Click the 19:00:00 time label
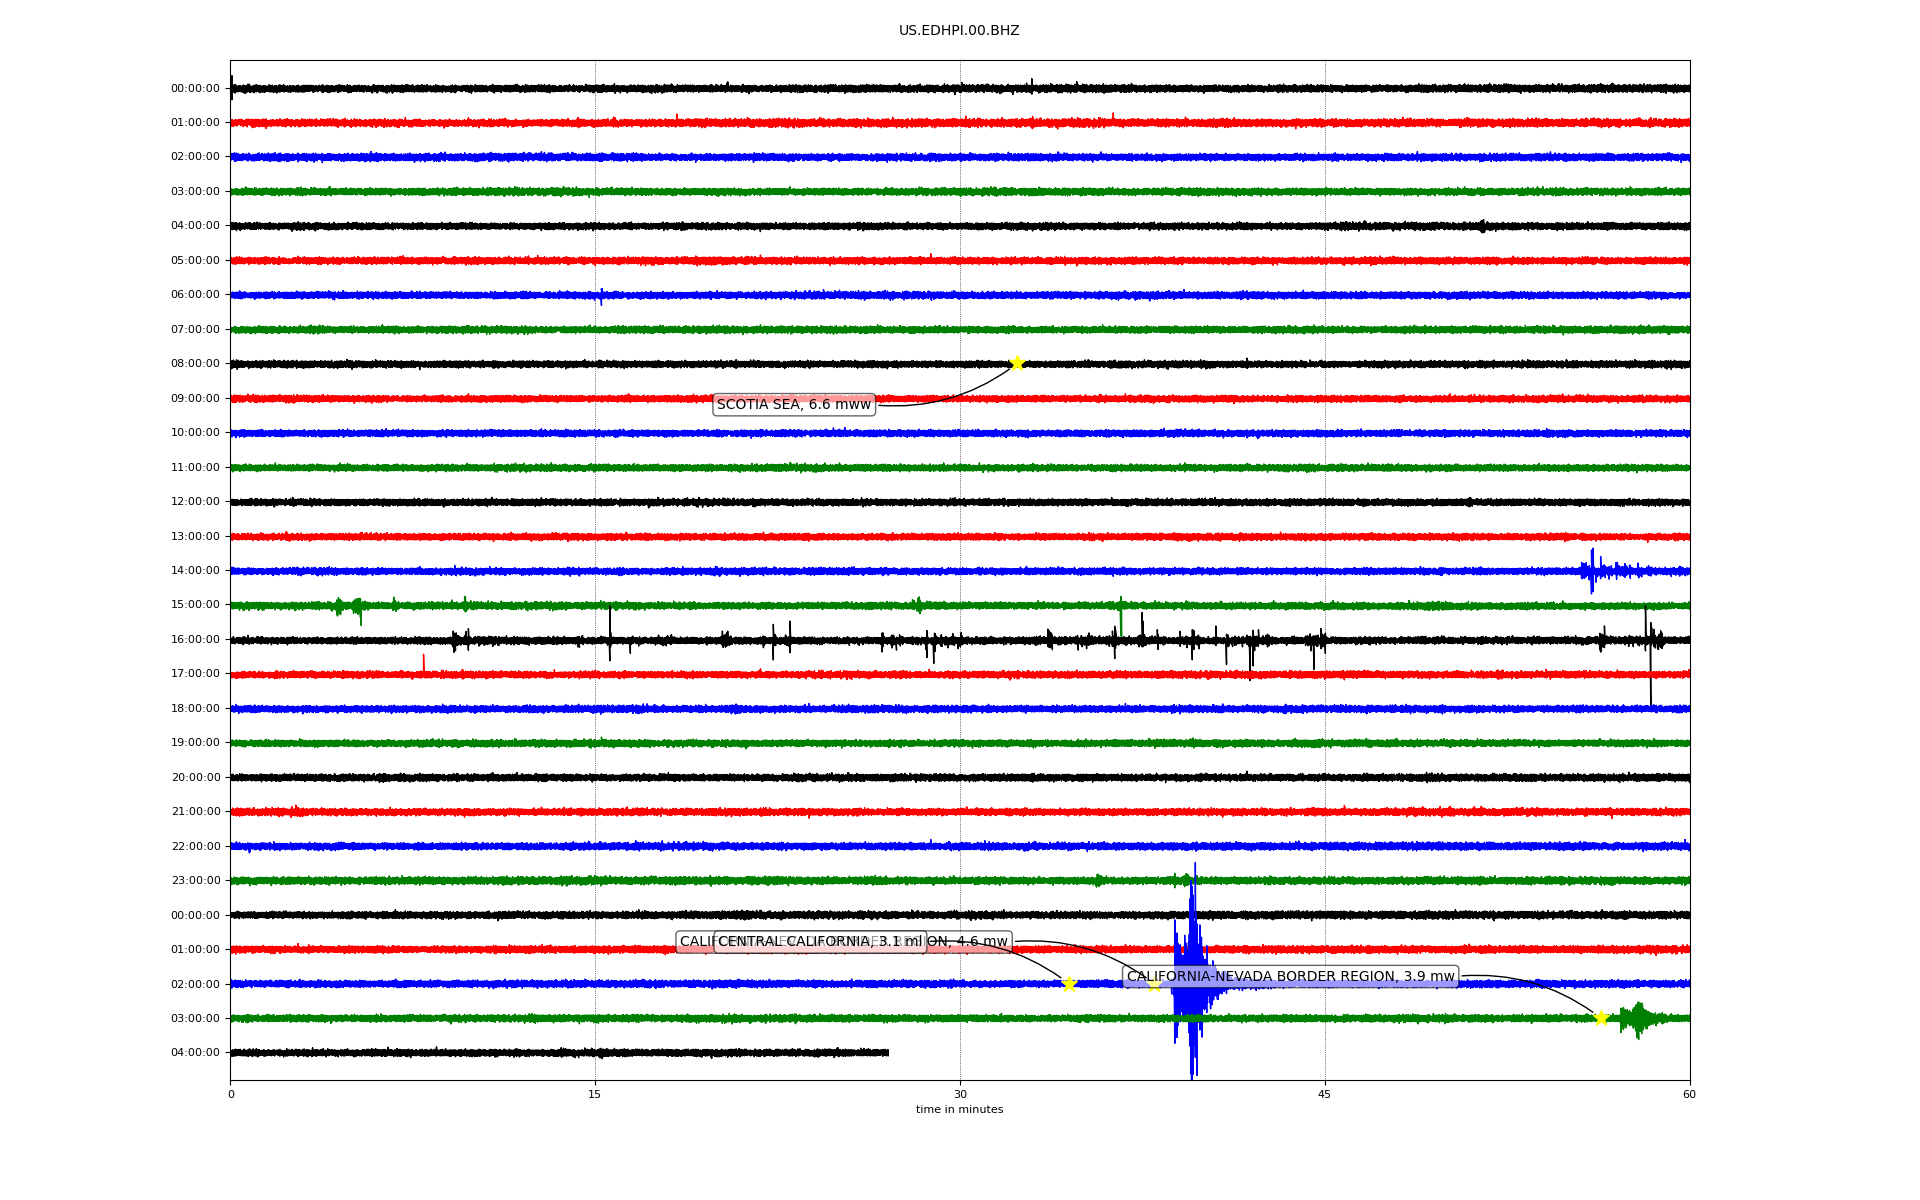Image resolution: width=1920 pixels, height=1200 pixels. (195, 743)
